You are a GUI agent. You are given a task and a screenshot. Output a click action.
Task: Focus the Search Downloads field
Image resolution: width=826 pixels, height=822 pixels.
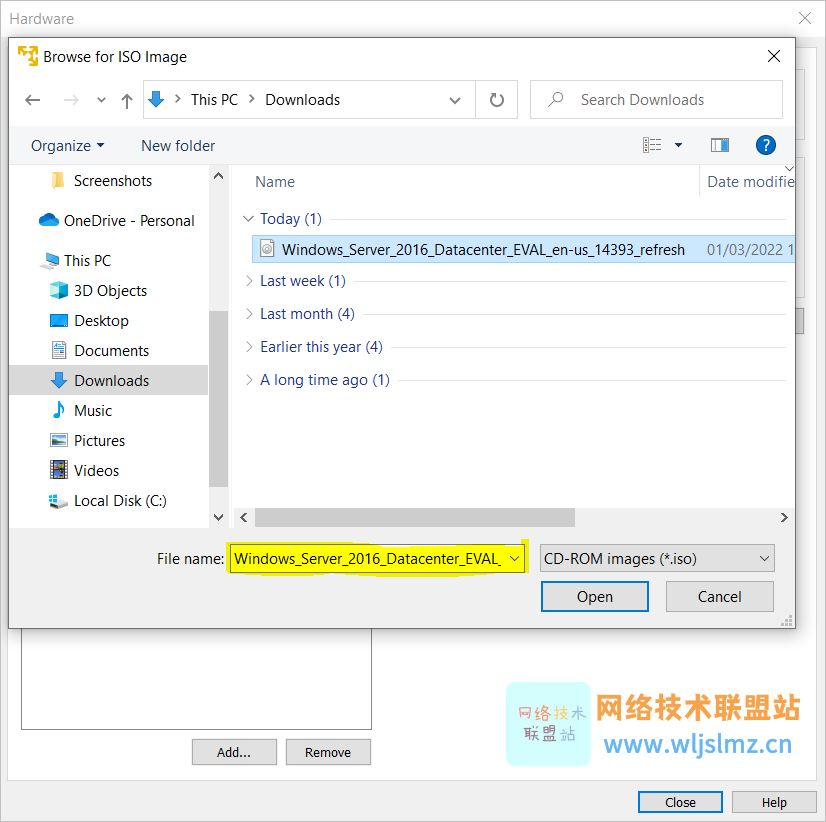(656, 100)
